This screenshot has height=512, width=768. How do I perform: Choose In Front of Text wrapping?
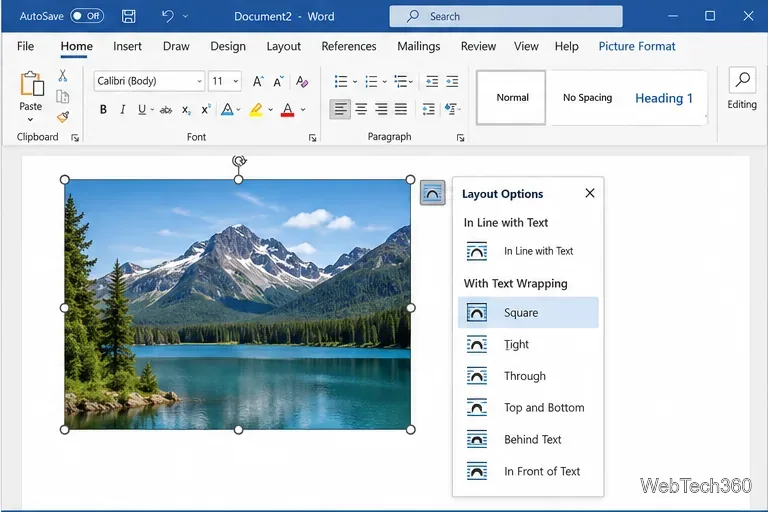(528, 471)
